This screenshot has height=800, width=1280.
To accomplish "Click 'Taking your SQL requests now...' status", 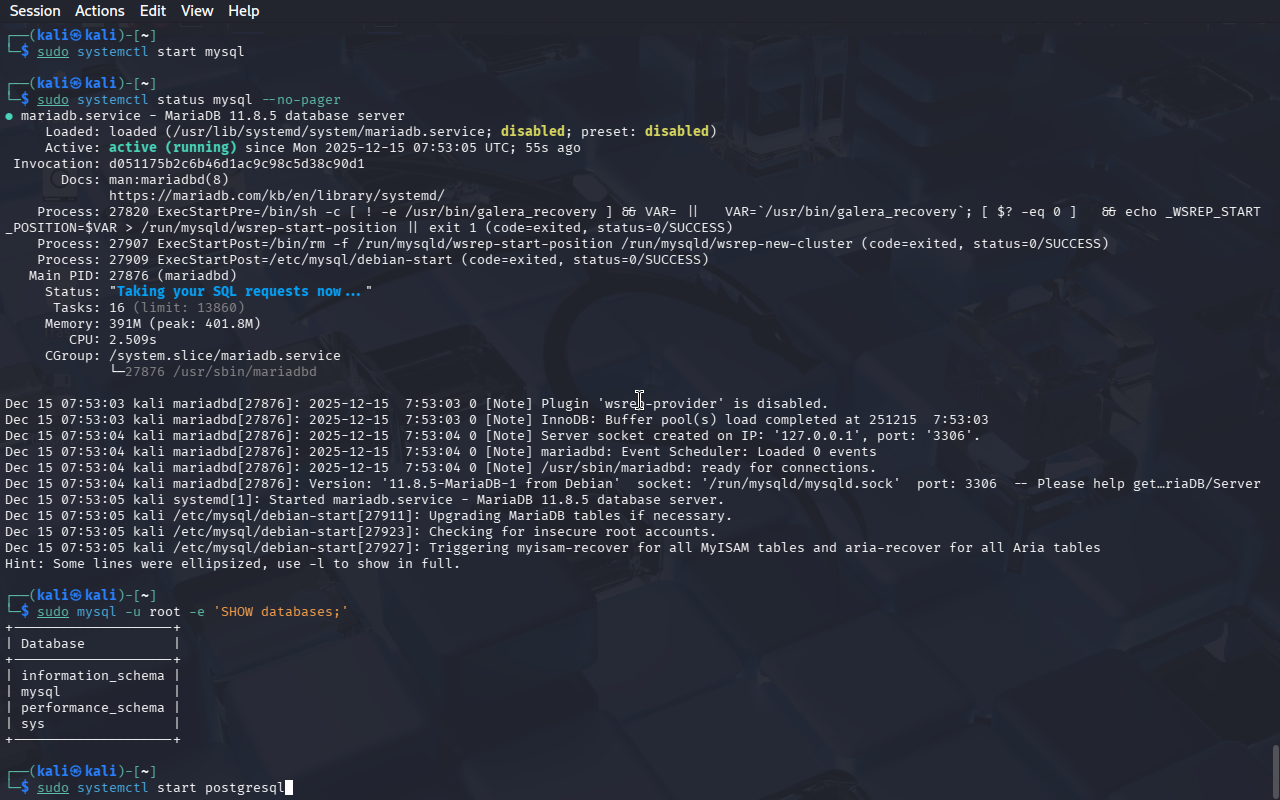I will pyautogui.click(x=240, y=292).
